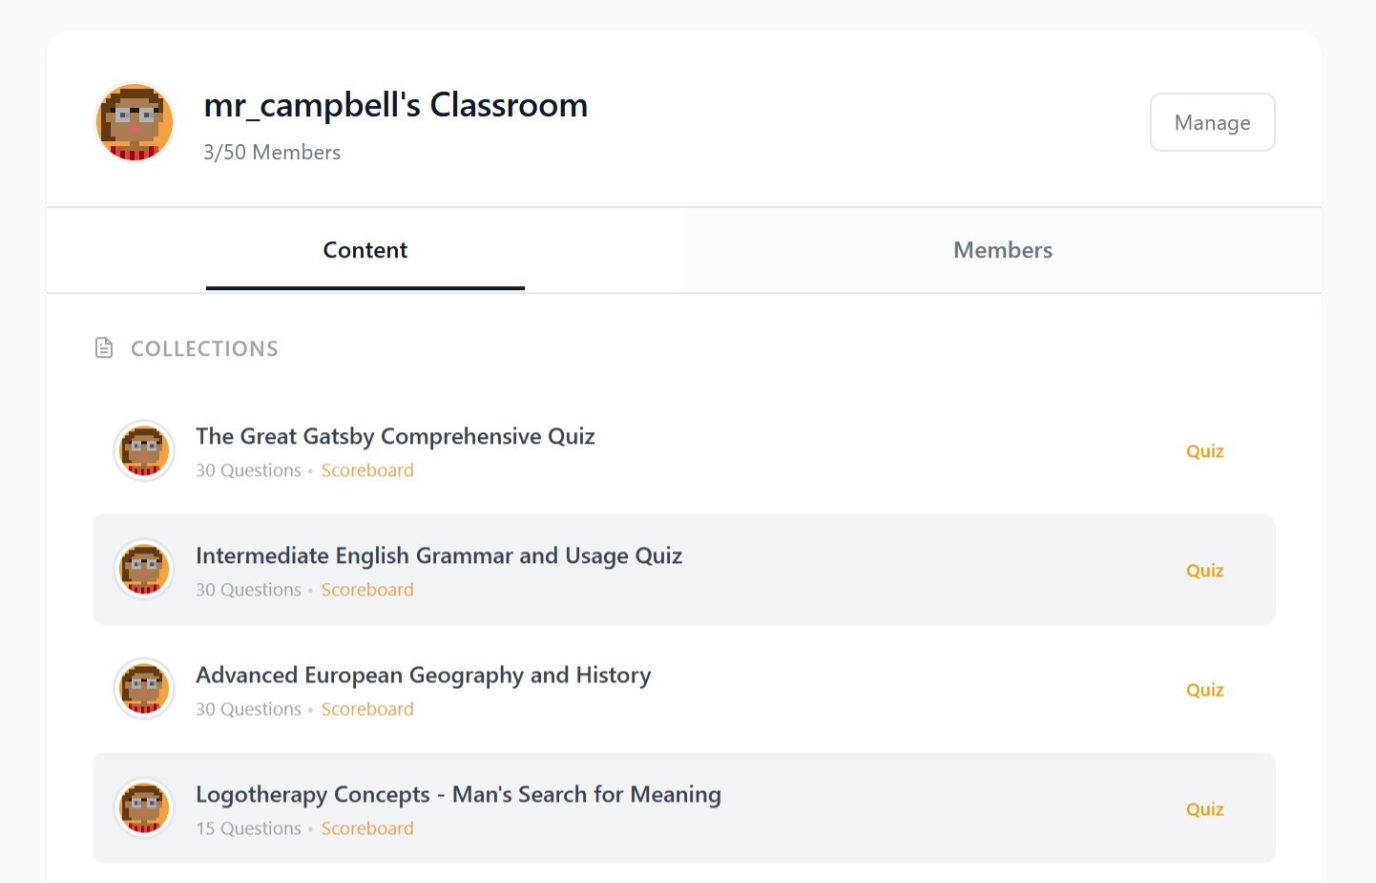Switch to the Content tab
The height and width of the screenshot is (883, 1376).
tap(363, 249)
